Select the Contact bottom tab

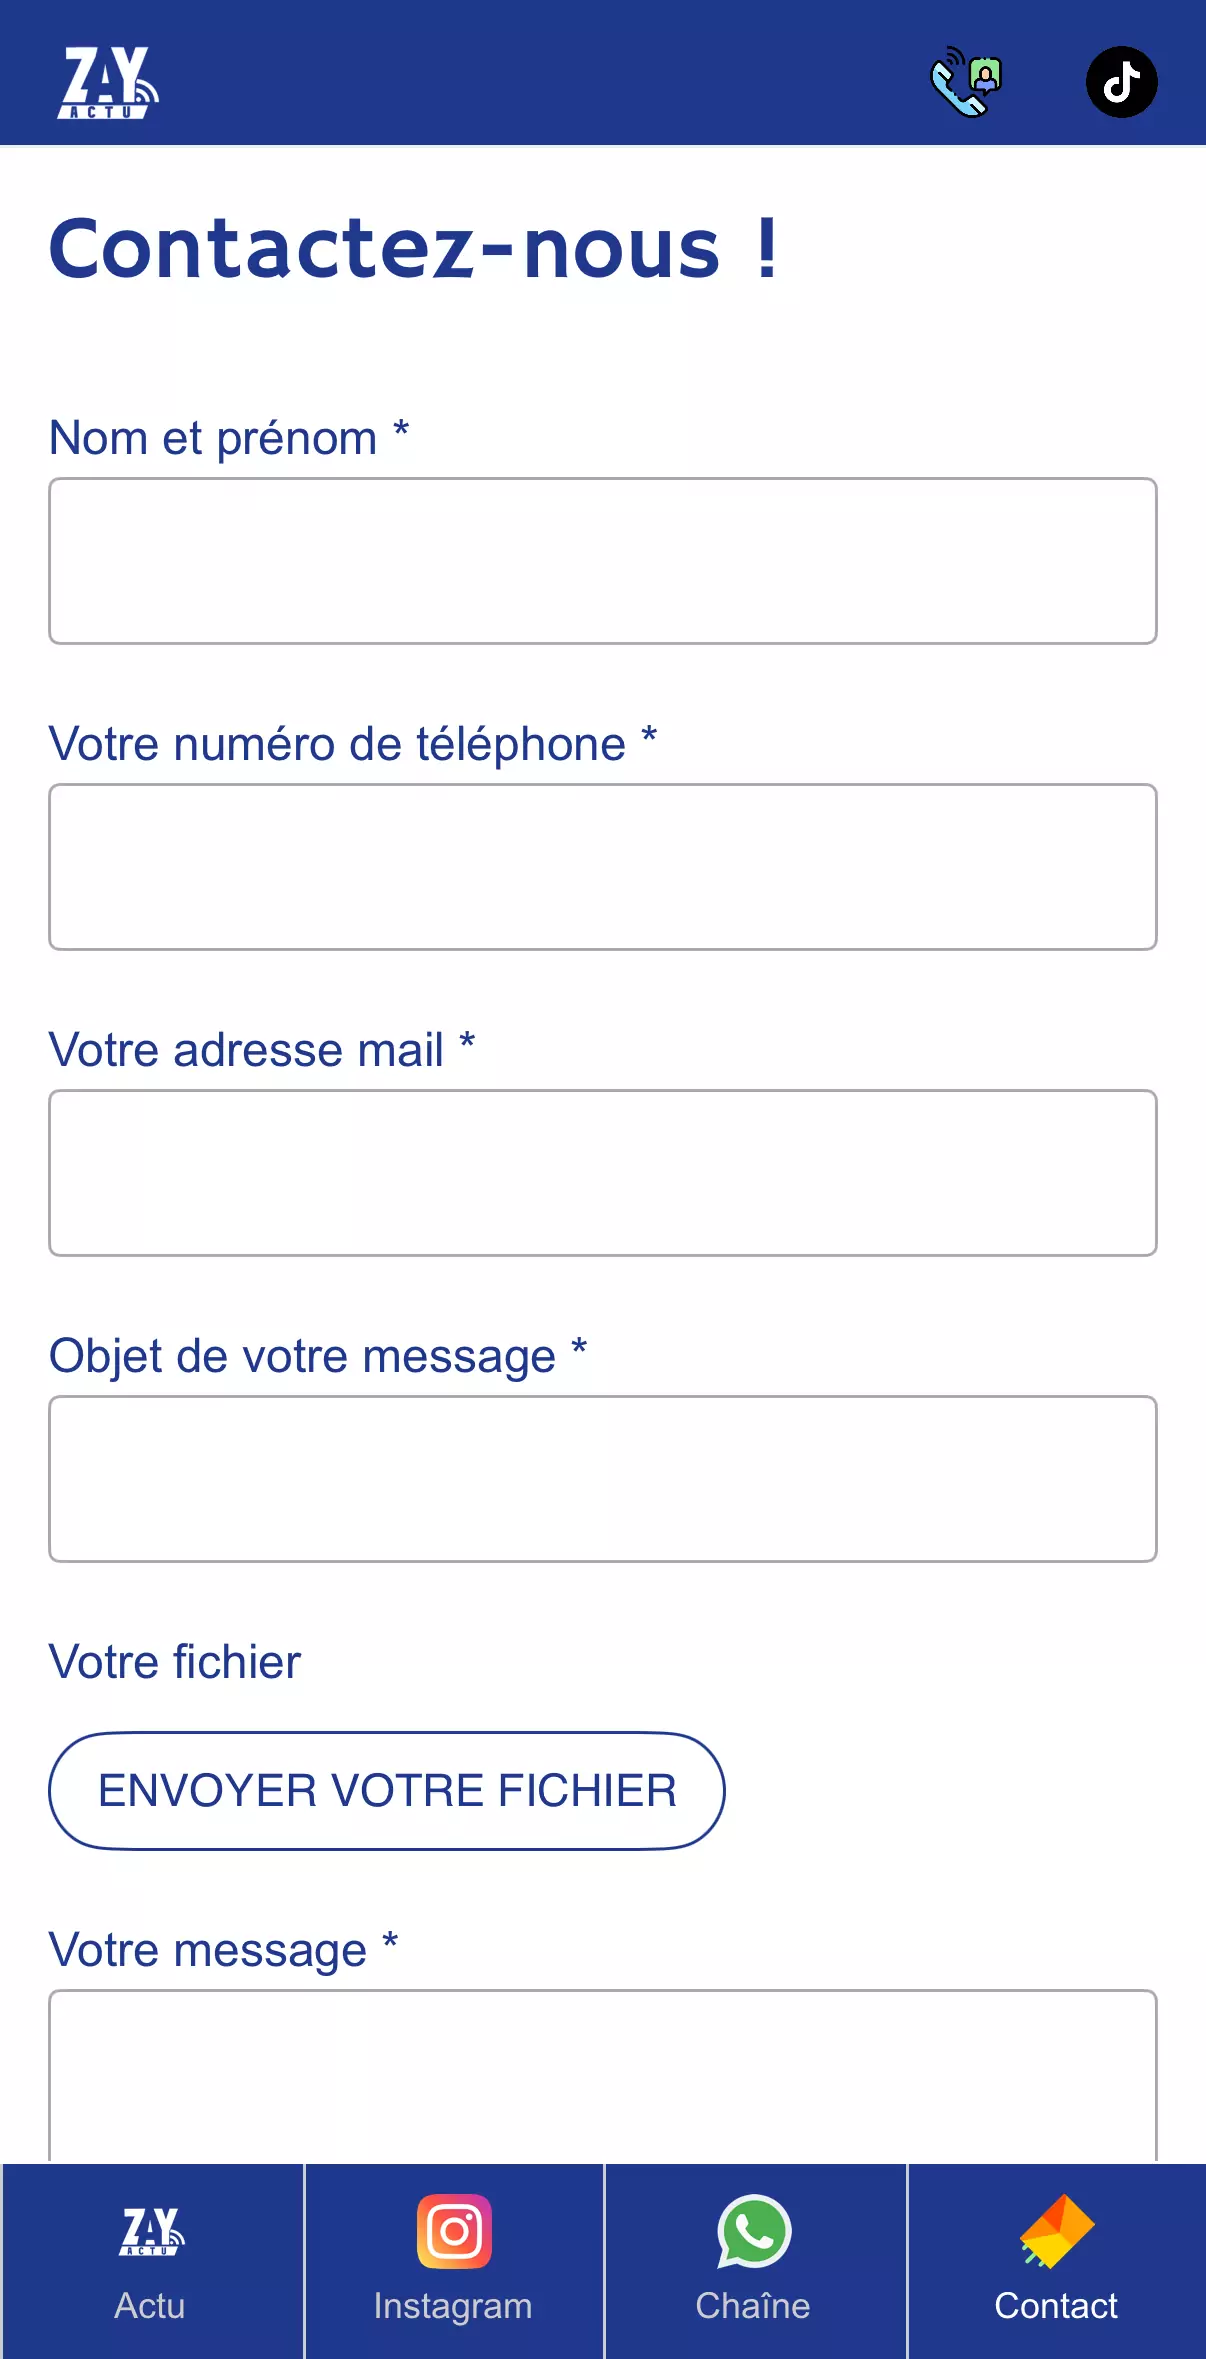[x=1056, y=2260]
